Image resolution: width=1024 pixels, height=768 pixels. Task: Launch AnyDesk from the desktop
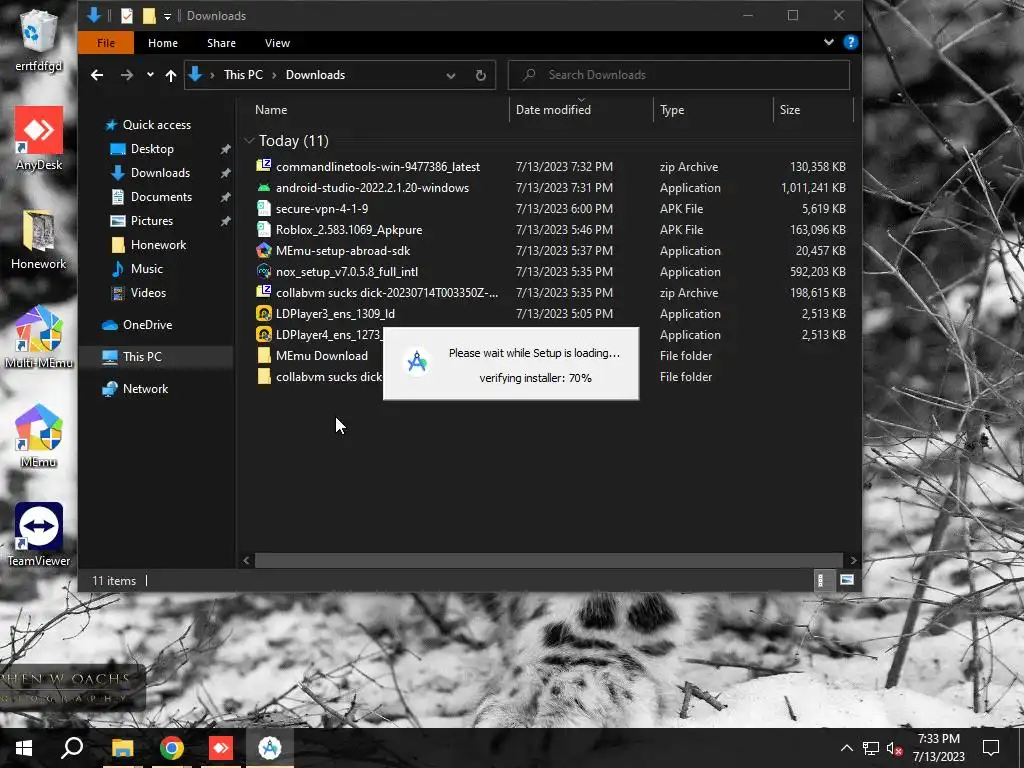pos(39,138)
